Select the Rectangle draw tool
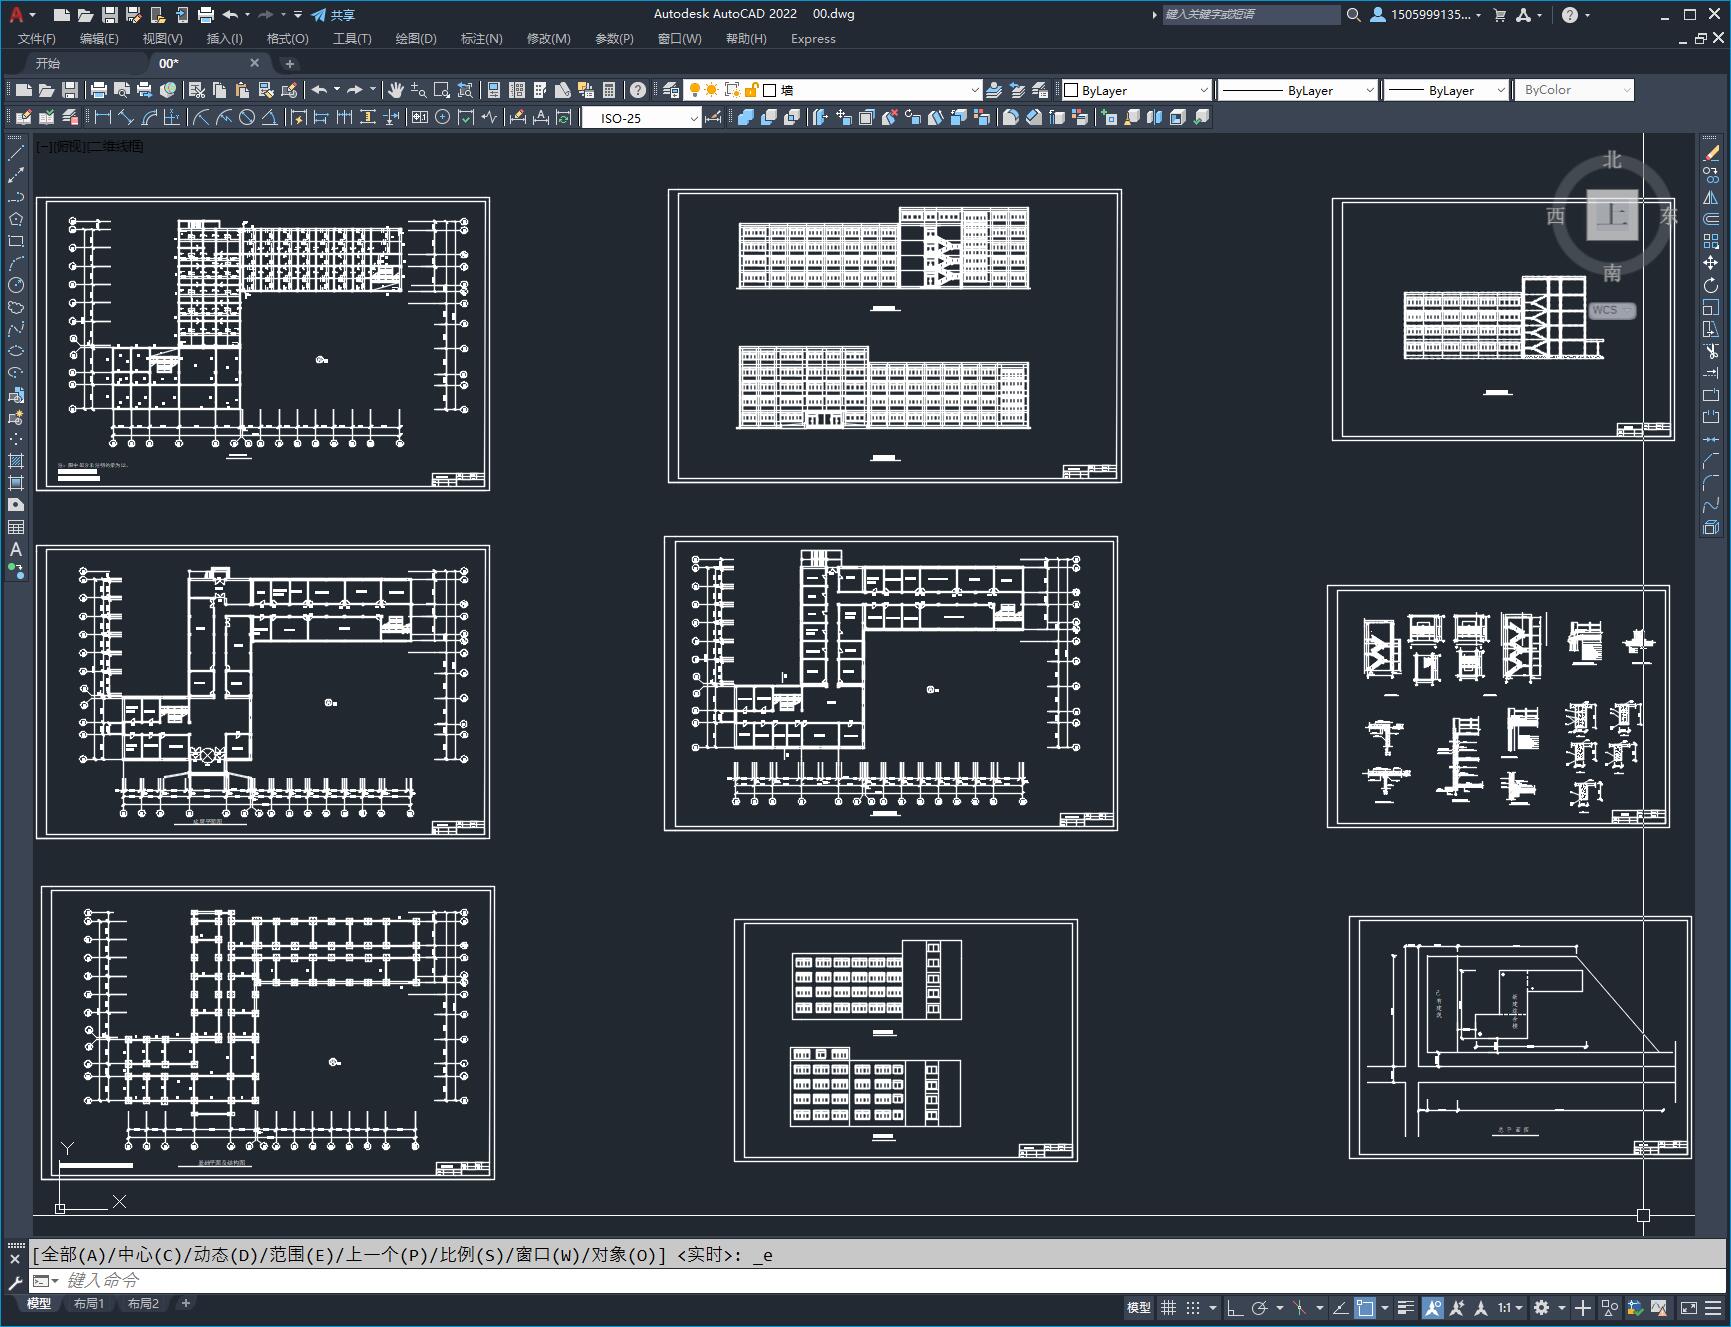The height and width of the screenshot is (1327, 1731). [16, 241]
